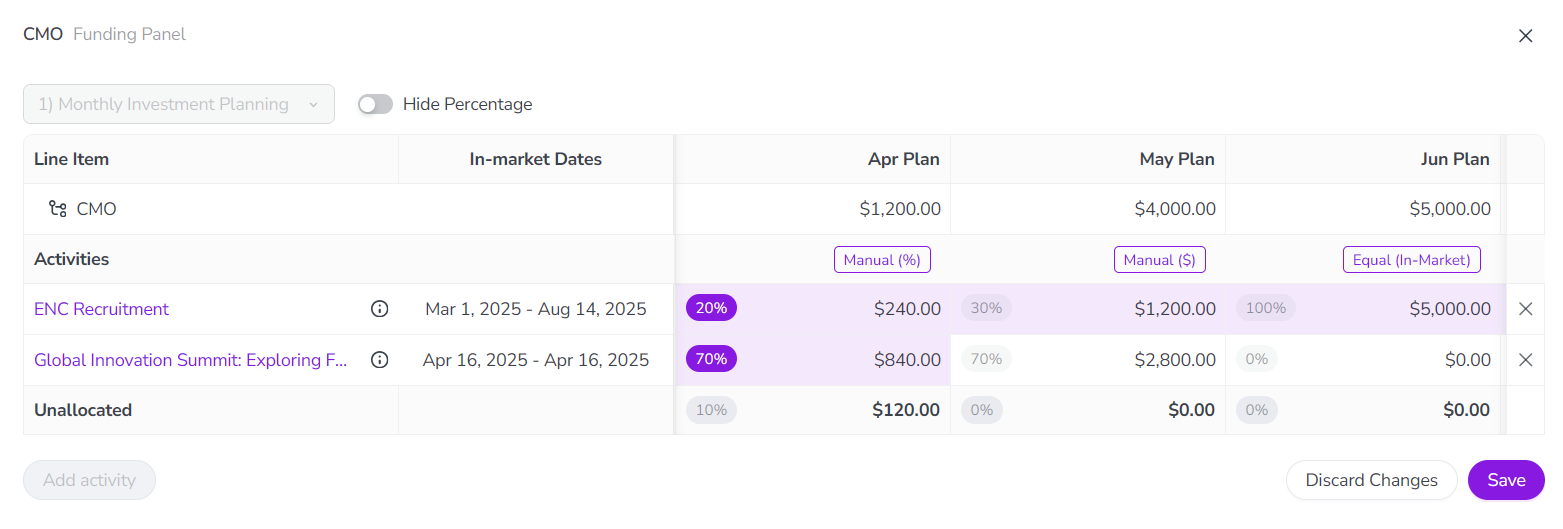The width and height of the screenshot is (1563, 529).
Task: Open the Global Innovation Summit activity link
Action: coord(190,360)
